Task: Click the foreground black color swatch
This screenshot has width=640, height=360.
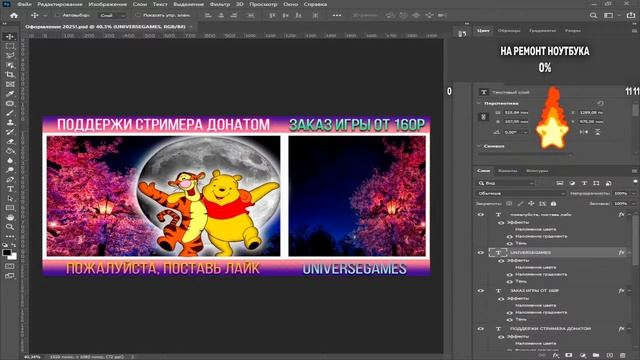Action: point(7,252)
